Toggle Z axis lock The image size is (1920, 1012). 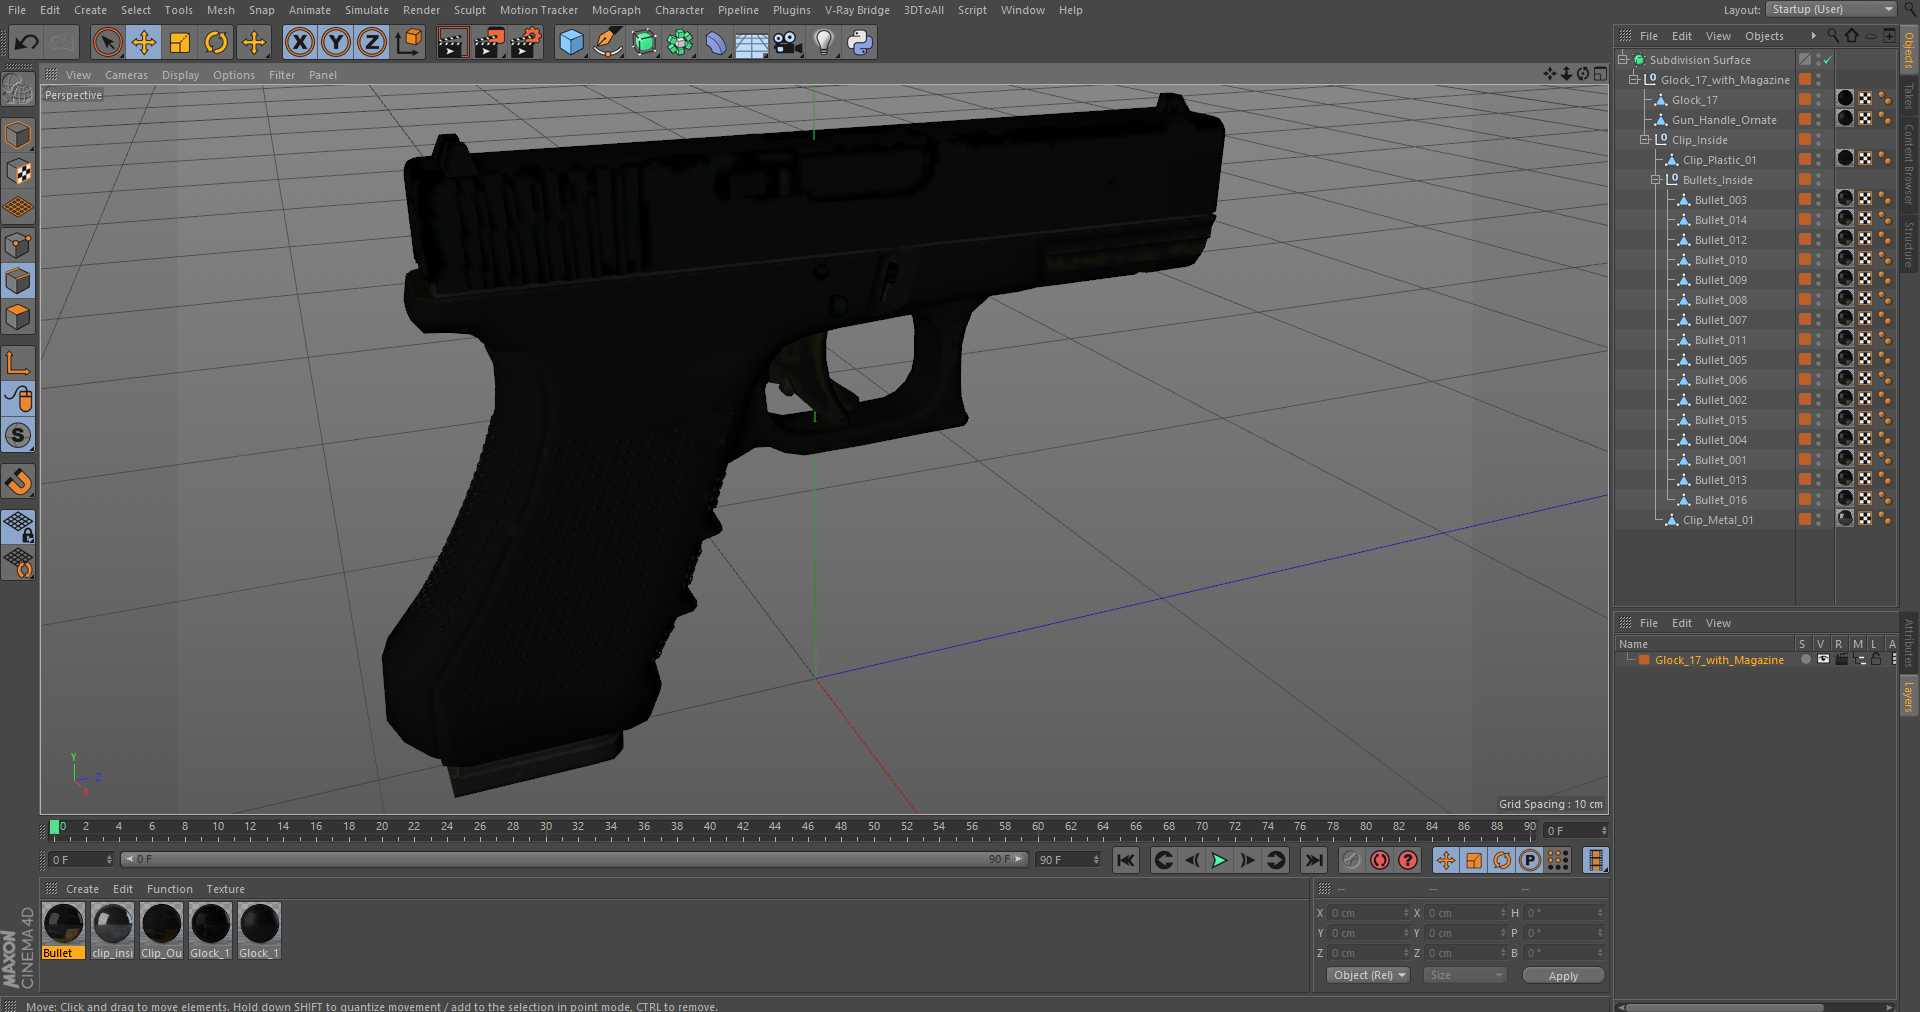click(372, 42)
